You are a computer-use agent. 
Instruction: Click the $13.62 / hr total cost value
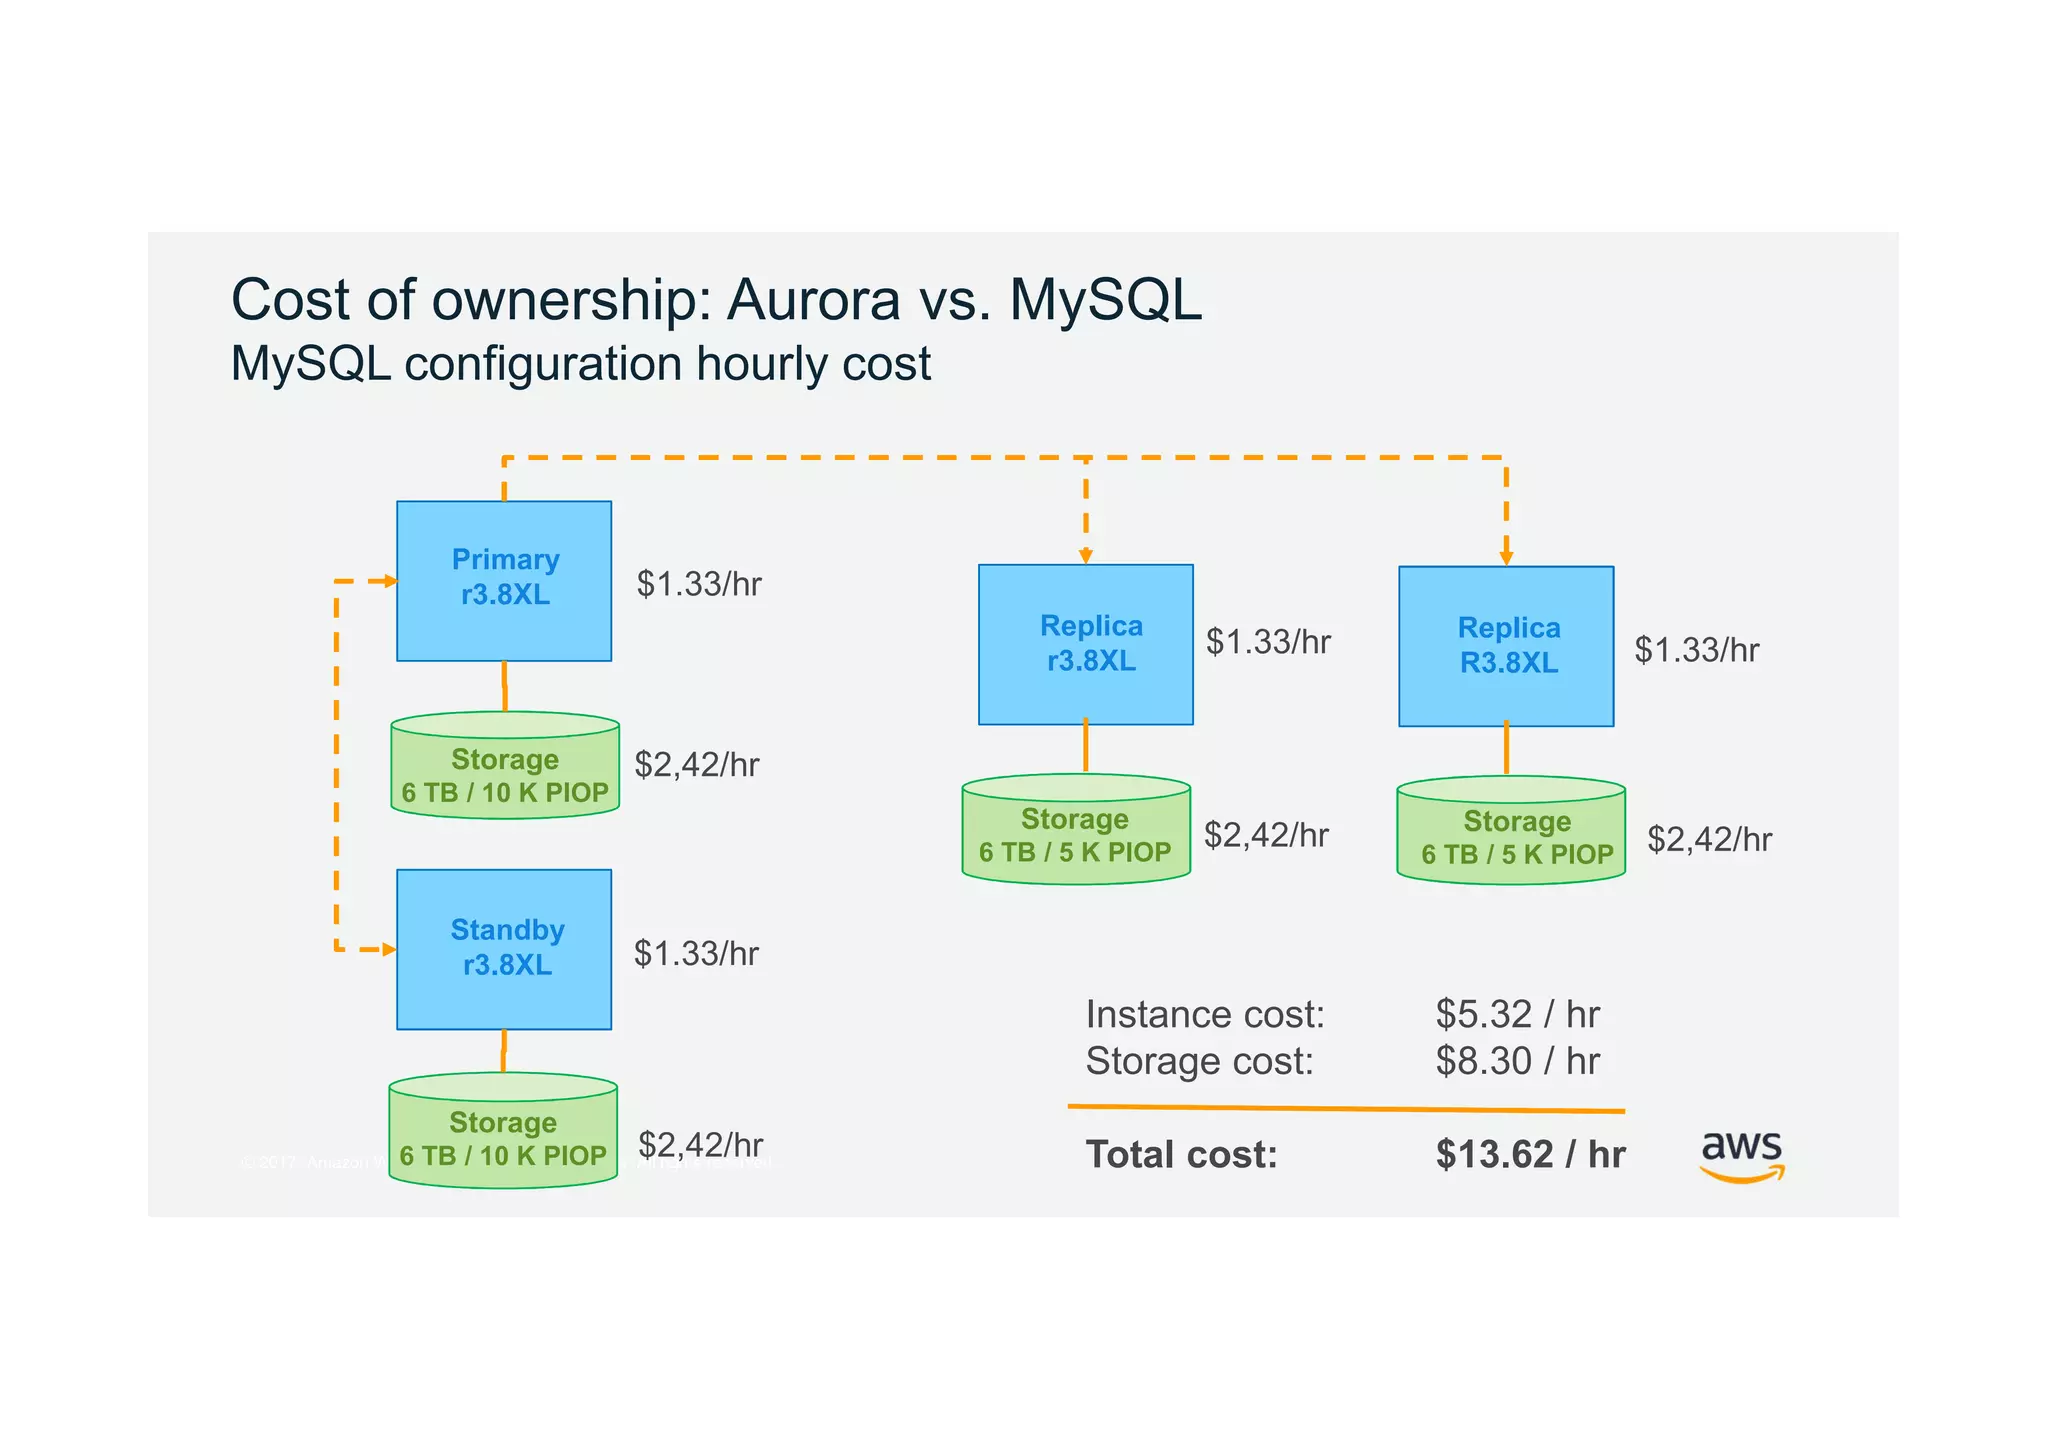(1530, 1154)
